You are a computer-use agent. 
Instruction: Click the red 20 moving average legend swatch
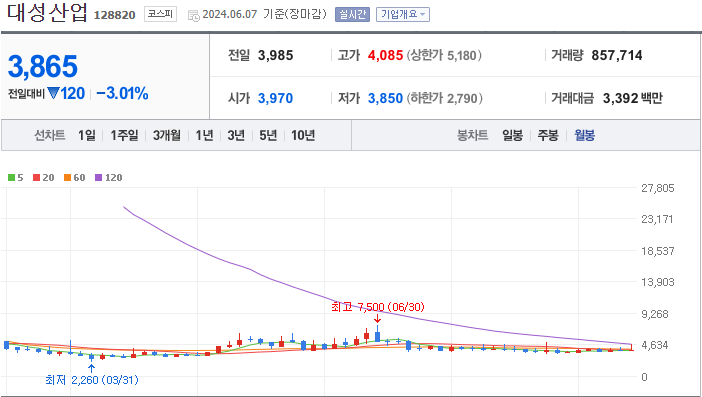pos(37,178)
